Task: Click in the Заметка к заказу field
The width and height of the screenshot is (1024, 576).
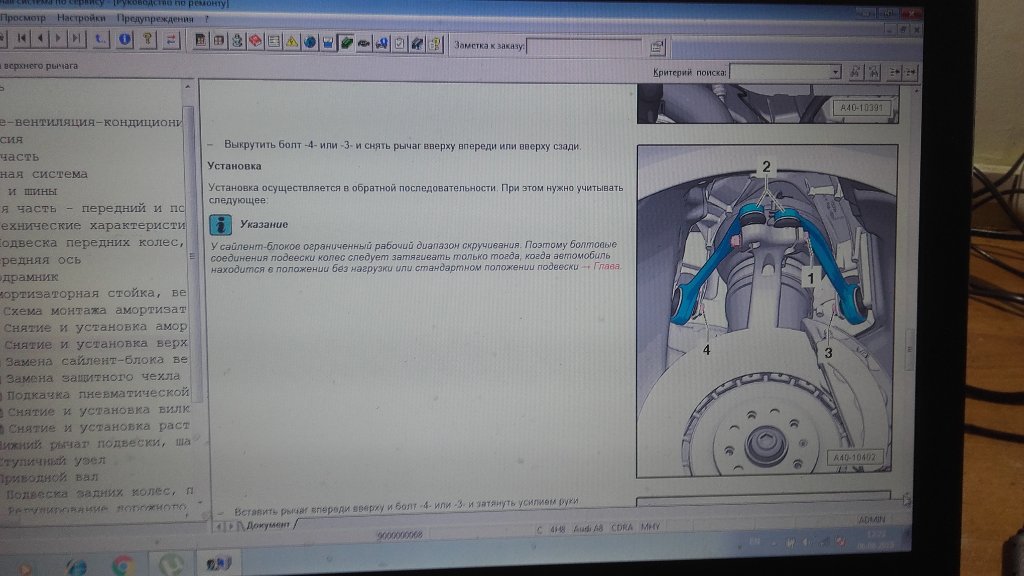Action: [x=585, y=46]
